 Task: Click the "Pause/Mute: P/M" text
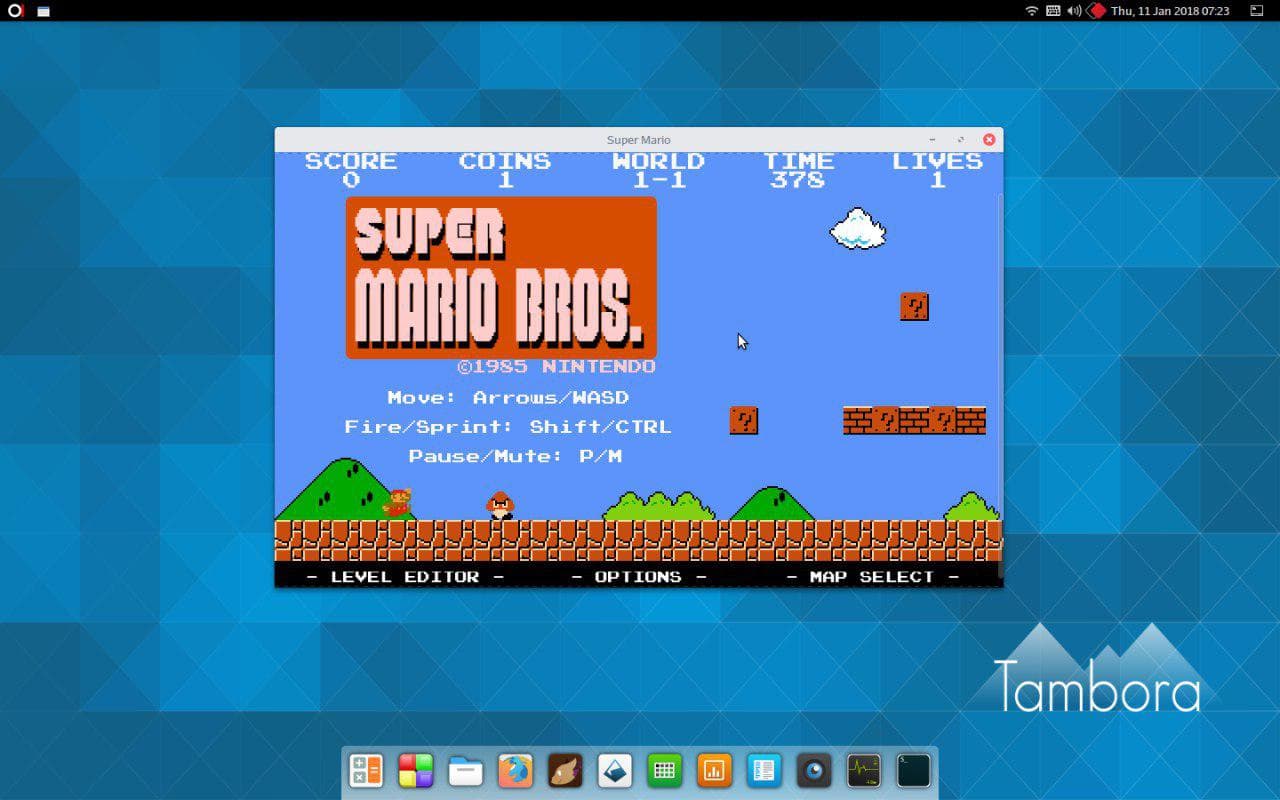515,456
